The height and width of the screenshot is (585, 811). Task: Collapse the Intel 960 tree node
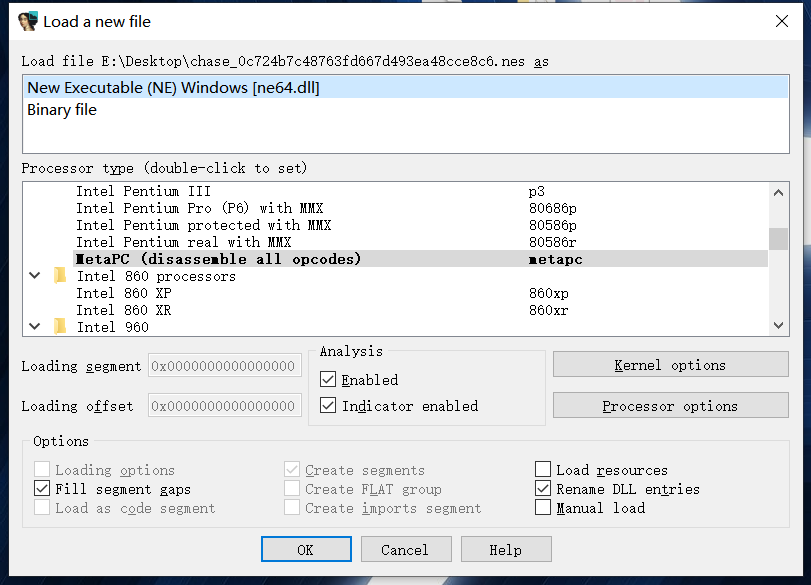(35, 327)
